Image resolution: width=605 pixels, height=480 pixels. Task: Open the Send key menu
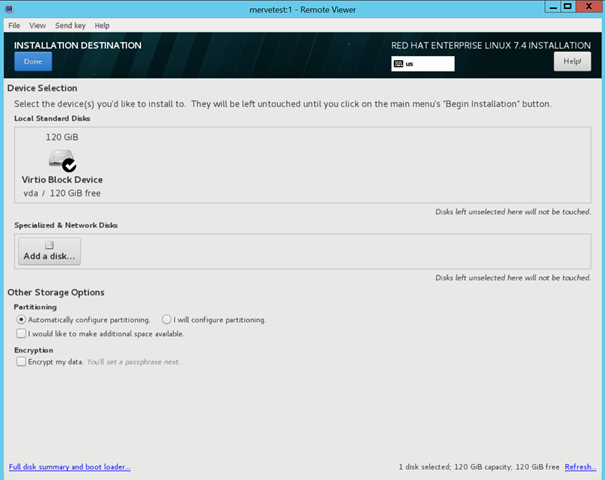coord(70,25)
